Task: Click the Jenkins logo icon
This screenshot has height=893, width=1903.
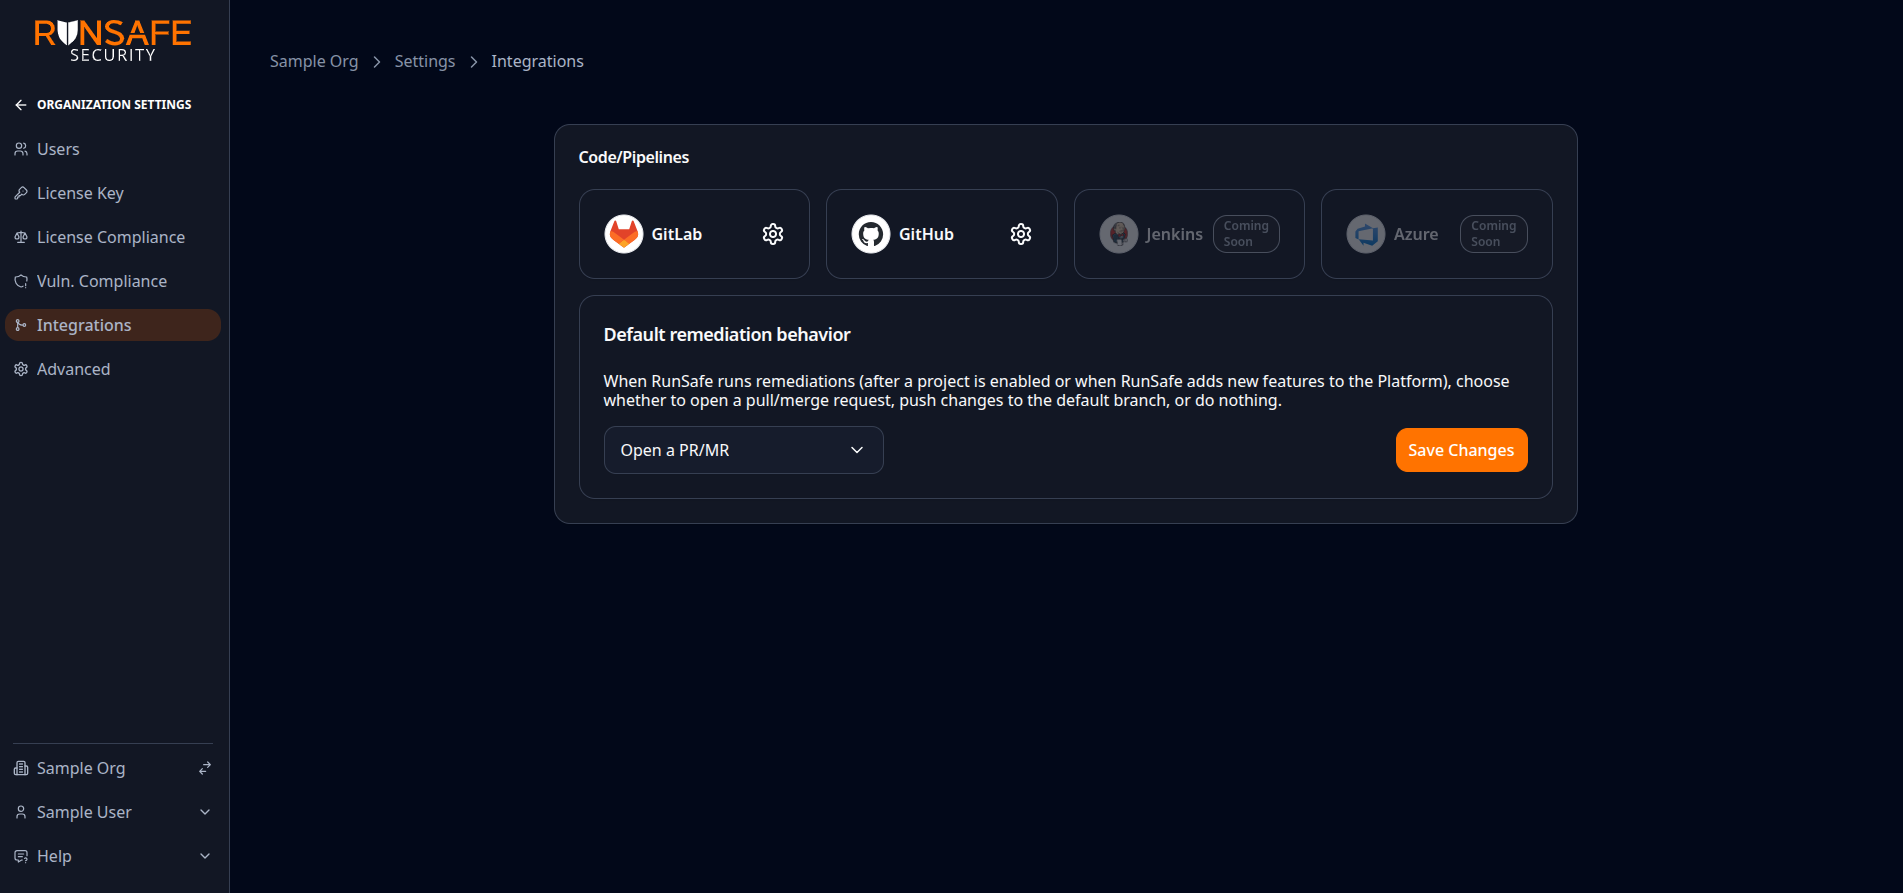Action: coord(1119,234)
